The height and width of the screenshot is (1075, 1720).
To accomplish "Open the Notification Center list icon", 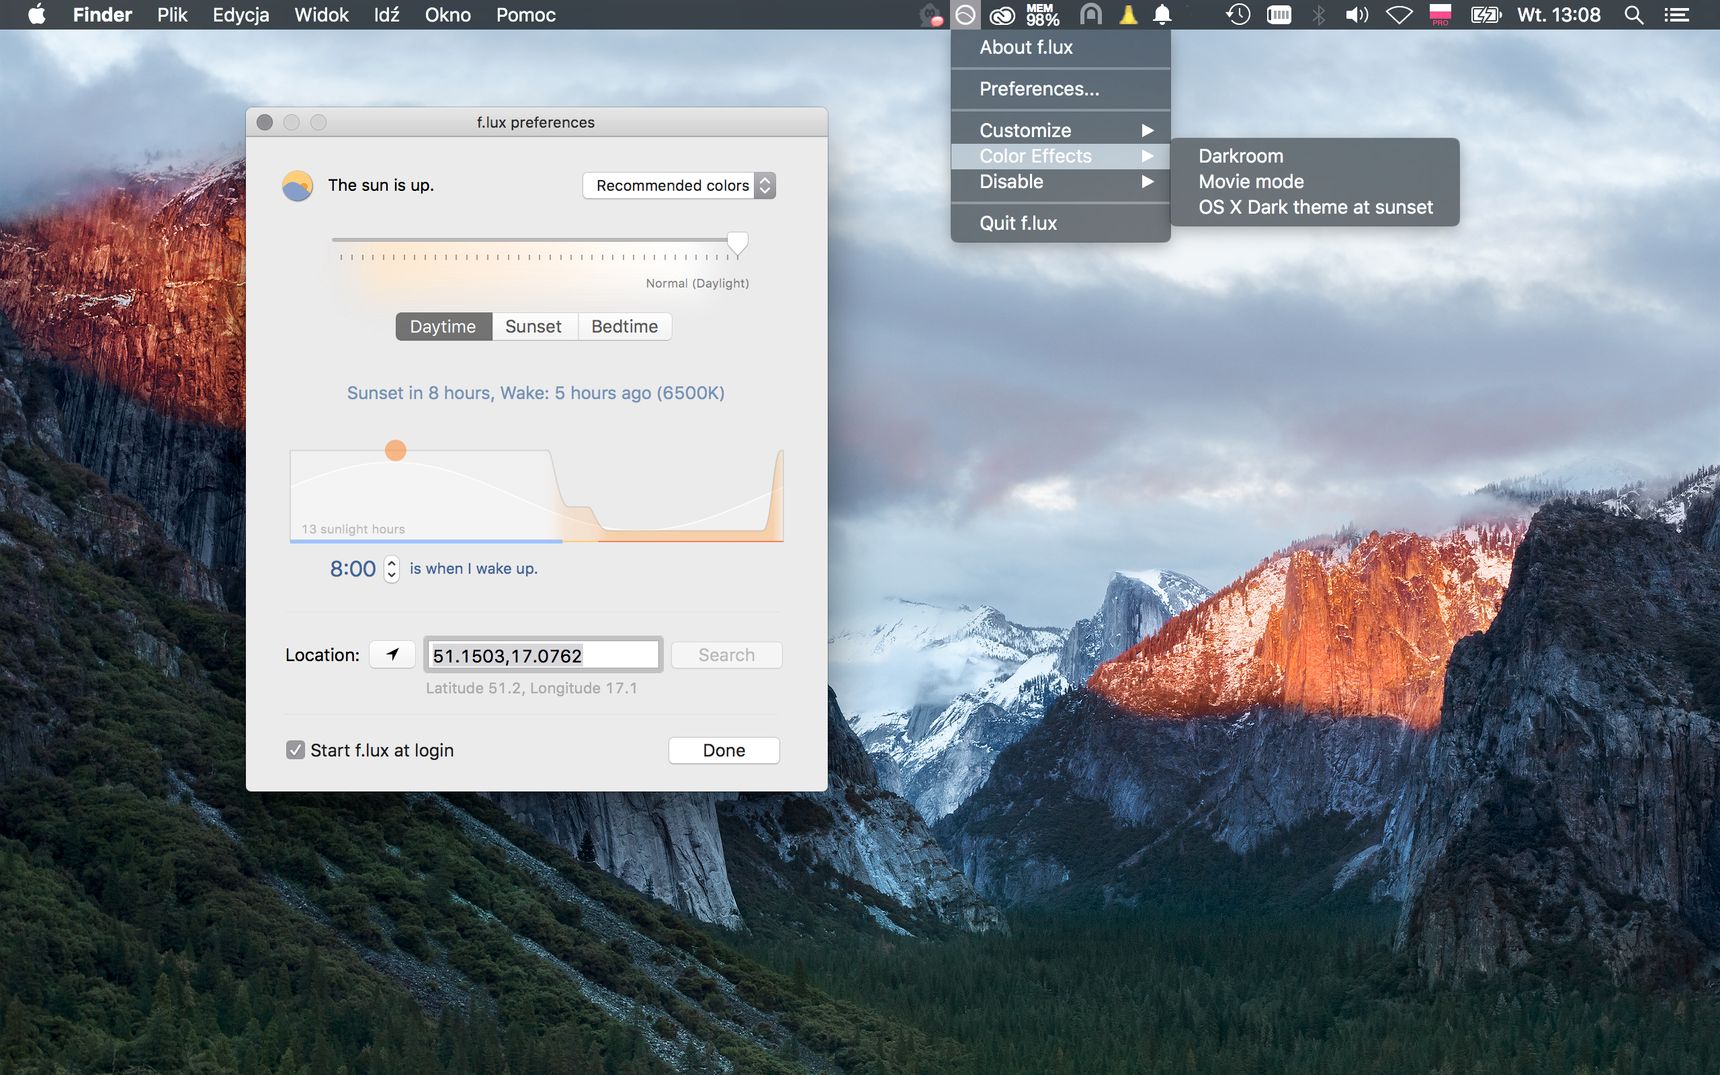I will coord(1676,15).
